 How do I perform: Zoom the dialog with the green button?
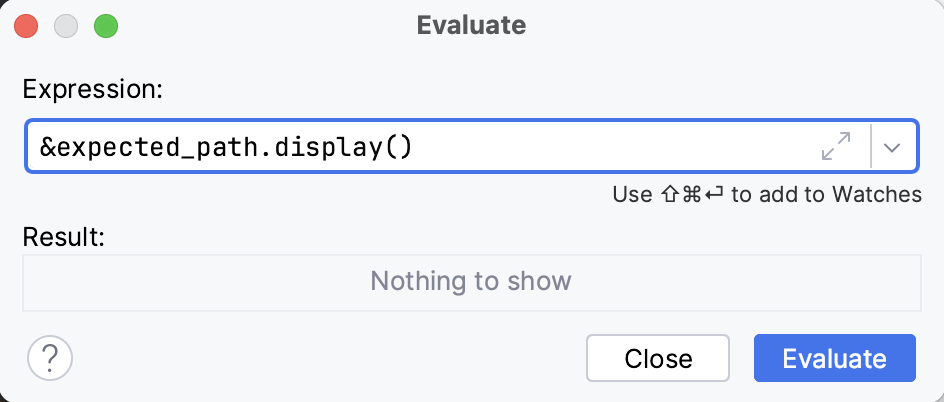[105, 25]
